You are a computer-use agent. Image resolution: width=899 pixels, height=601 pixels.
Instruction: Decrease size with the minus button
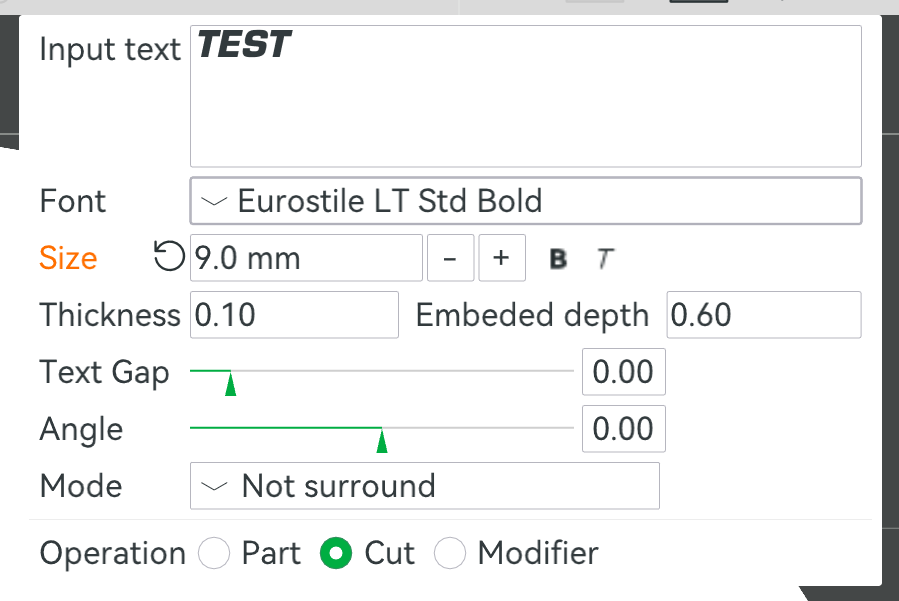(451, 258)
